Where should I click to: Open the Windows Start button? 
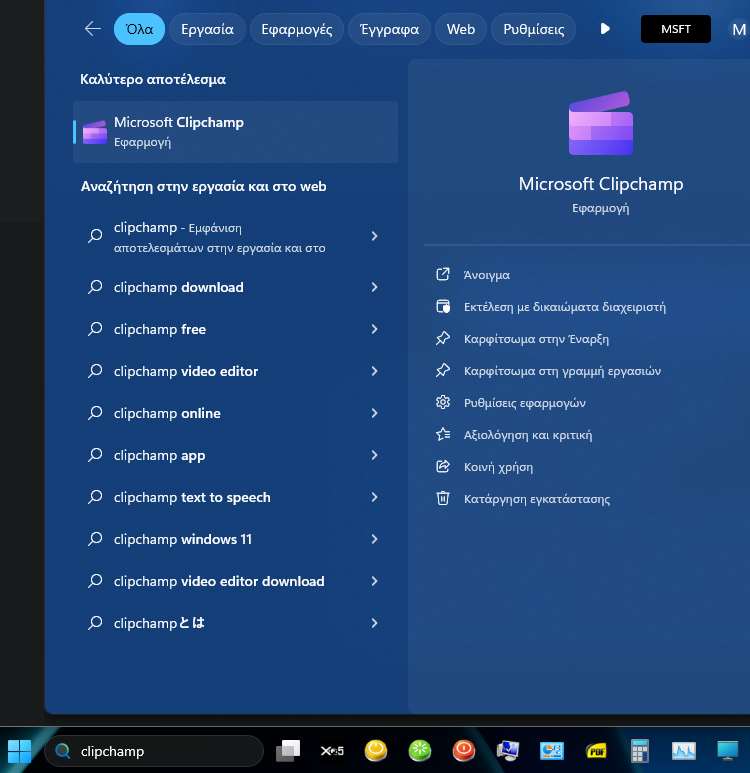[x=20, y=751]
